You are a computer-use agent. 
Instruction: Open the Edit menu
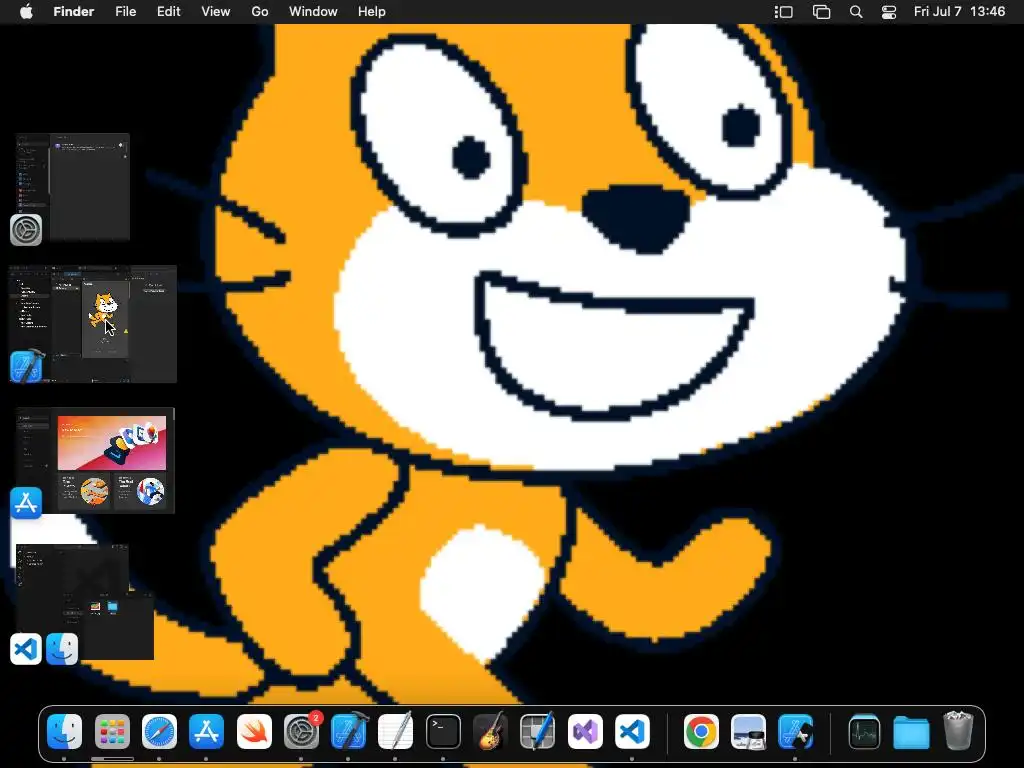(168, 12)
